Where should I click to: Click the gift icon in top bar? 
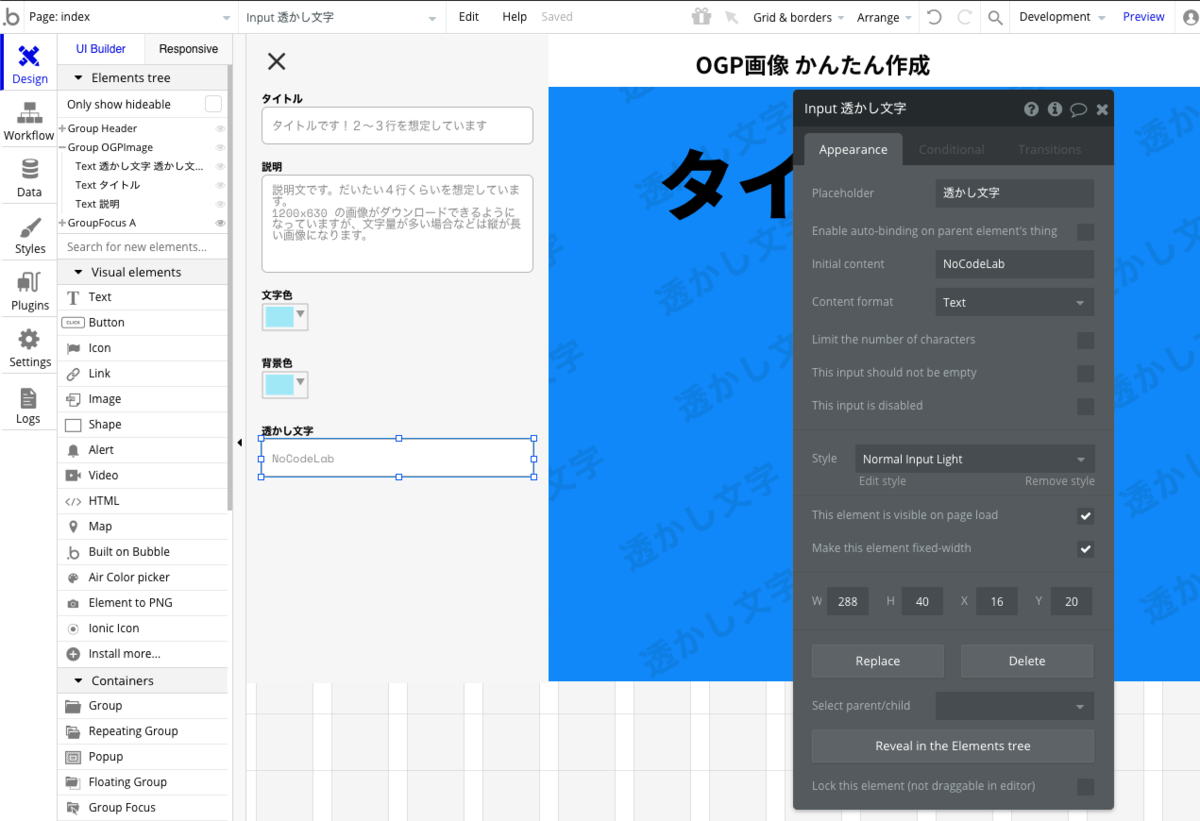click(x=701, y=17)
